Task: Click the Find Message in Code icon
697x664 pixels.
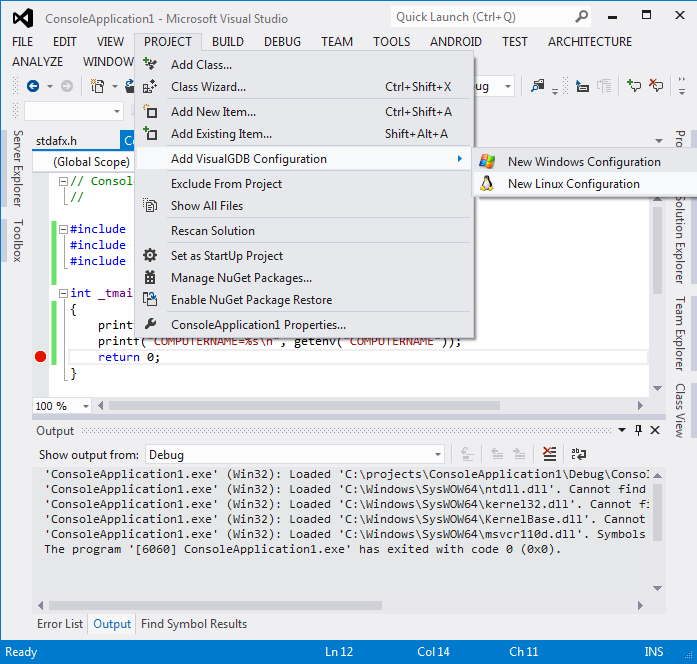Action: click(x=467, y=454)
